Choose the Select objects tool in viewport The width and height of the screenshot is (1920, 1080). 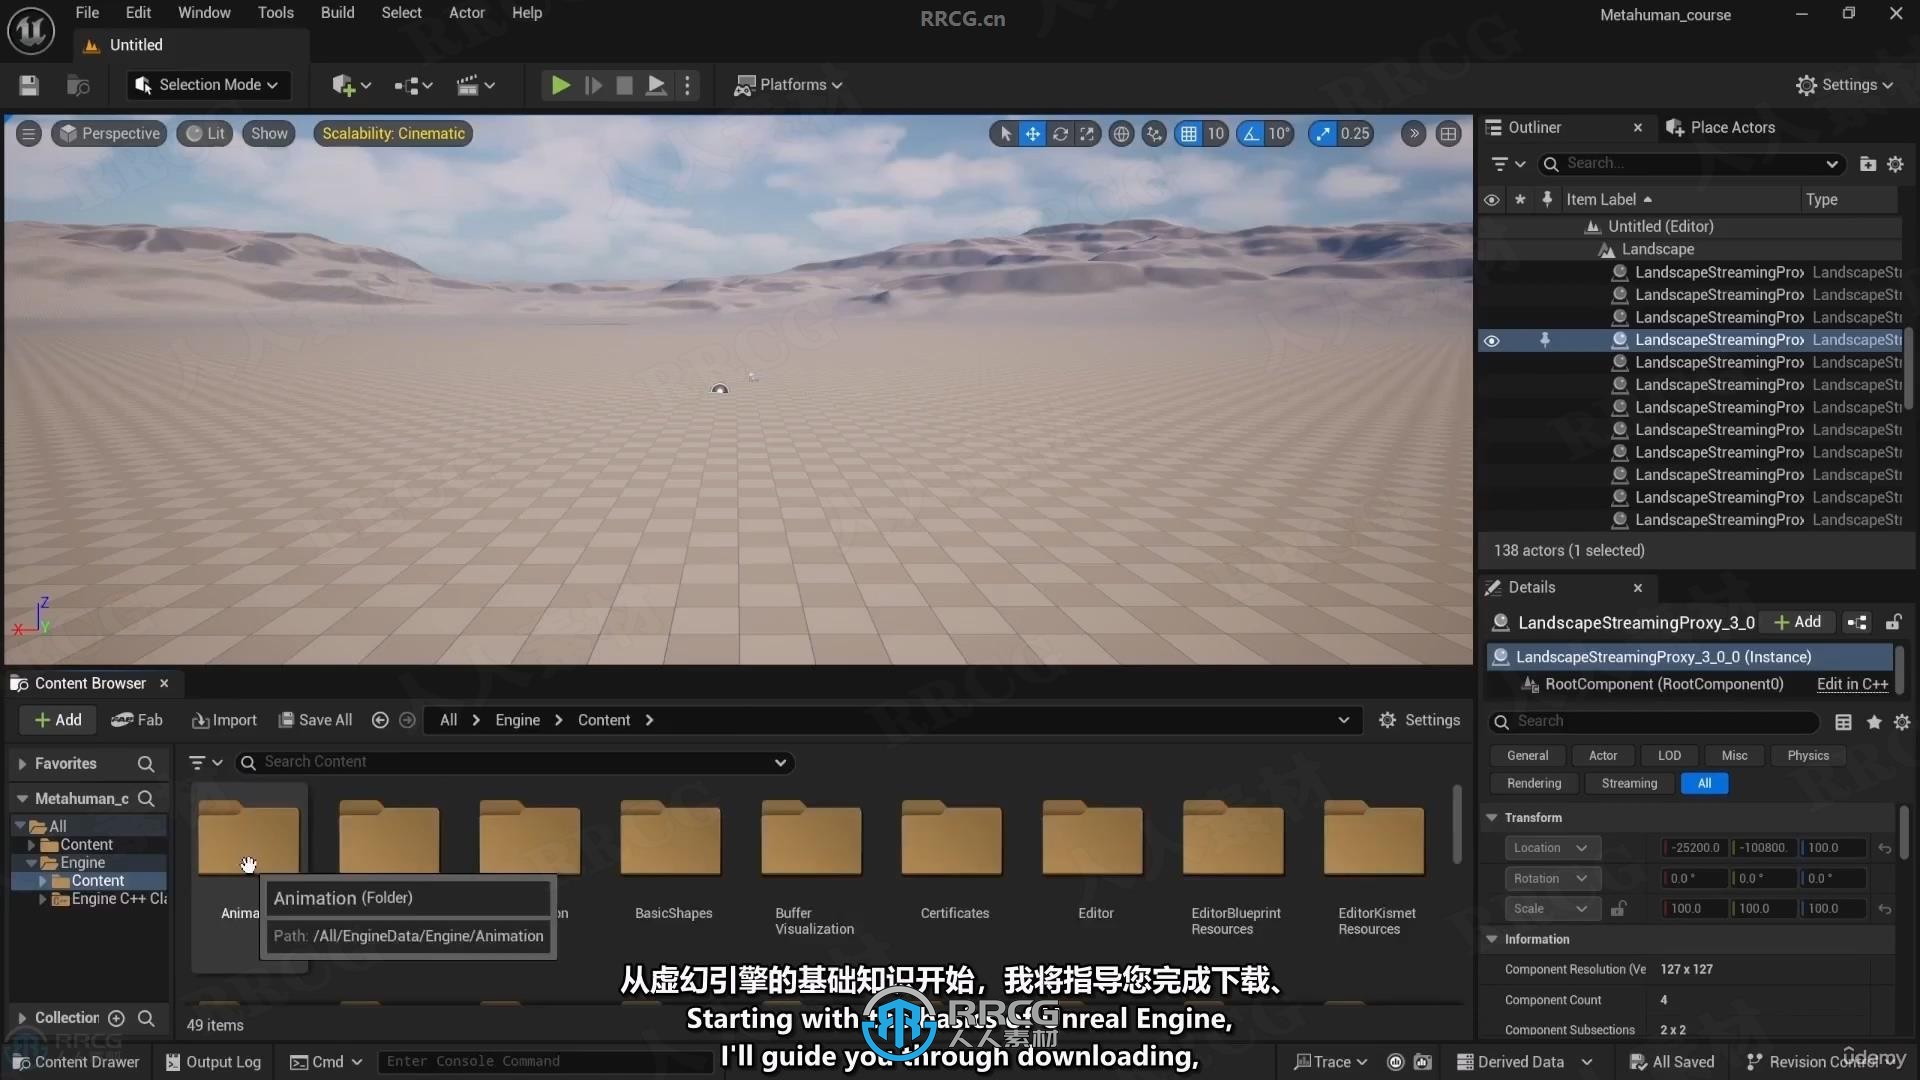[x=1005, y=133]
